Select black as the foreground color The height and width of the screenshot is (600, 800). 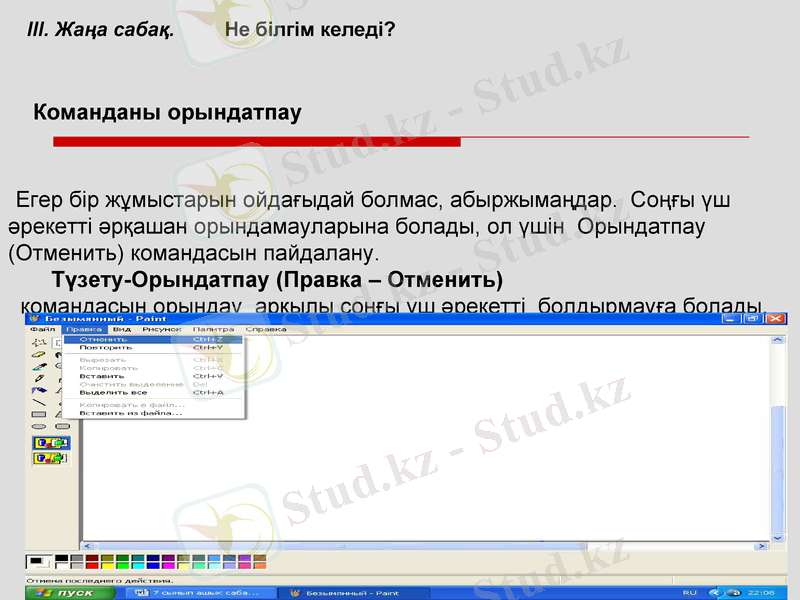click(x=60, y=557)
